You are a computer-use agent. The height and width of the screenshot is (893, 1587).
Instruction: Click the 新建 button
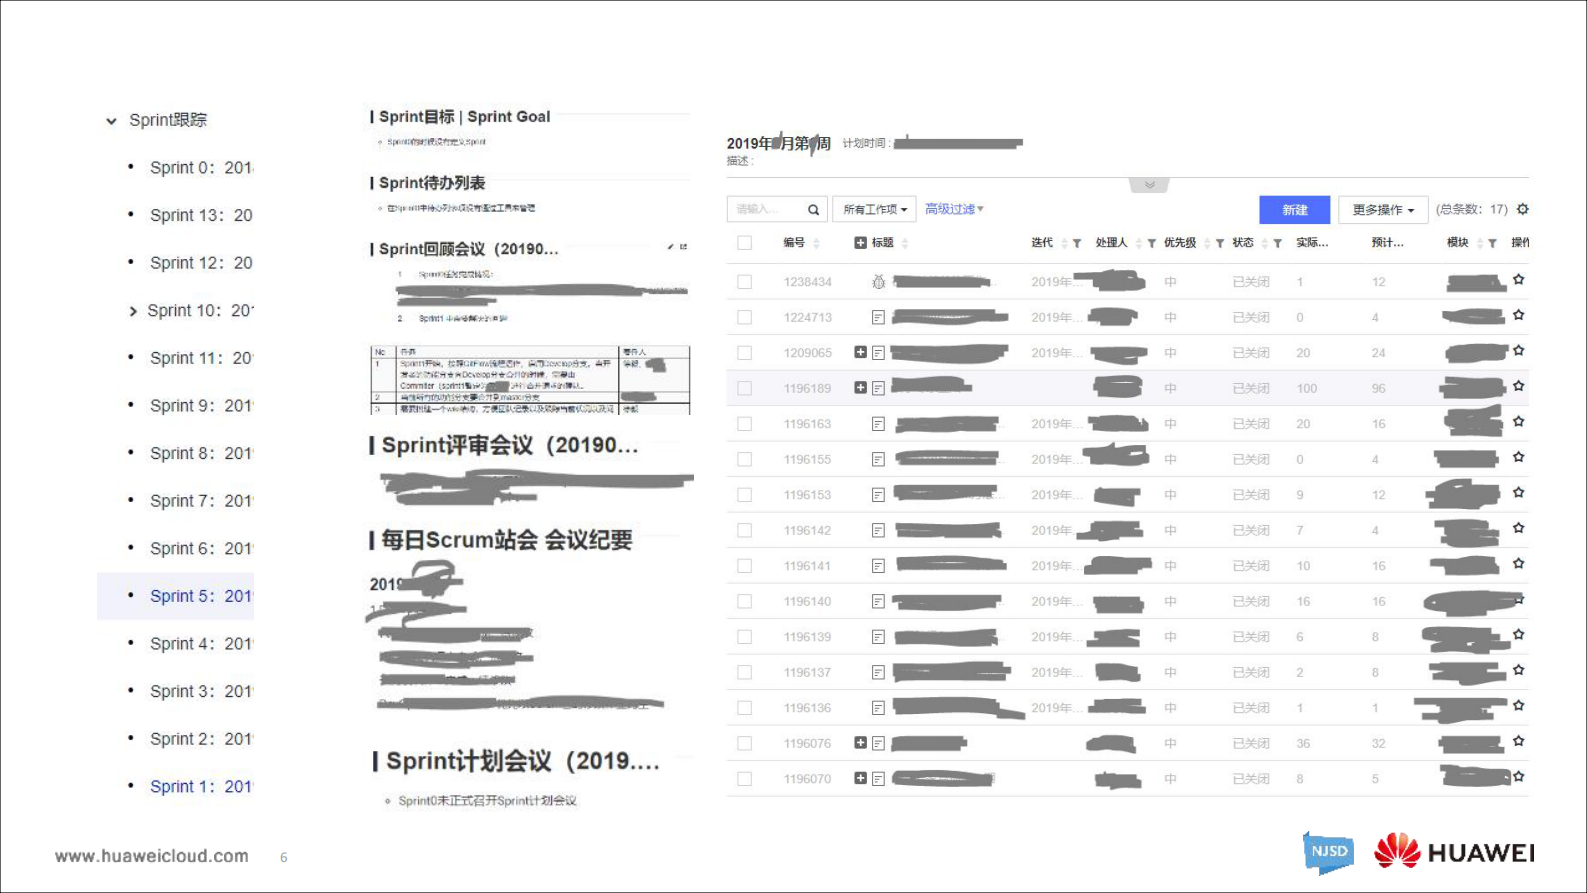pyautogui.click(x=1294, y=210)
